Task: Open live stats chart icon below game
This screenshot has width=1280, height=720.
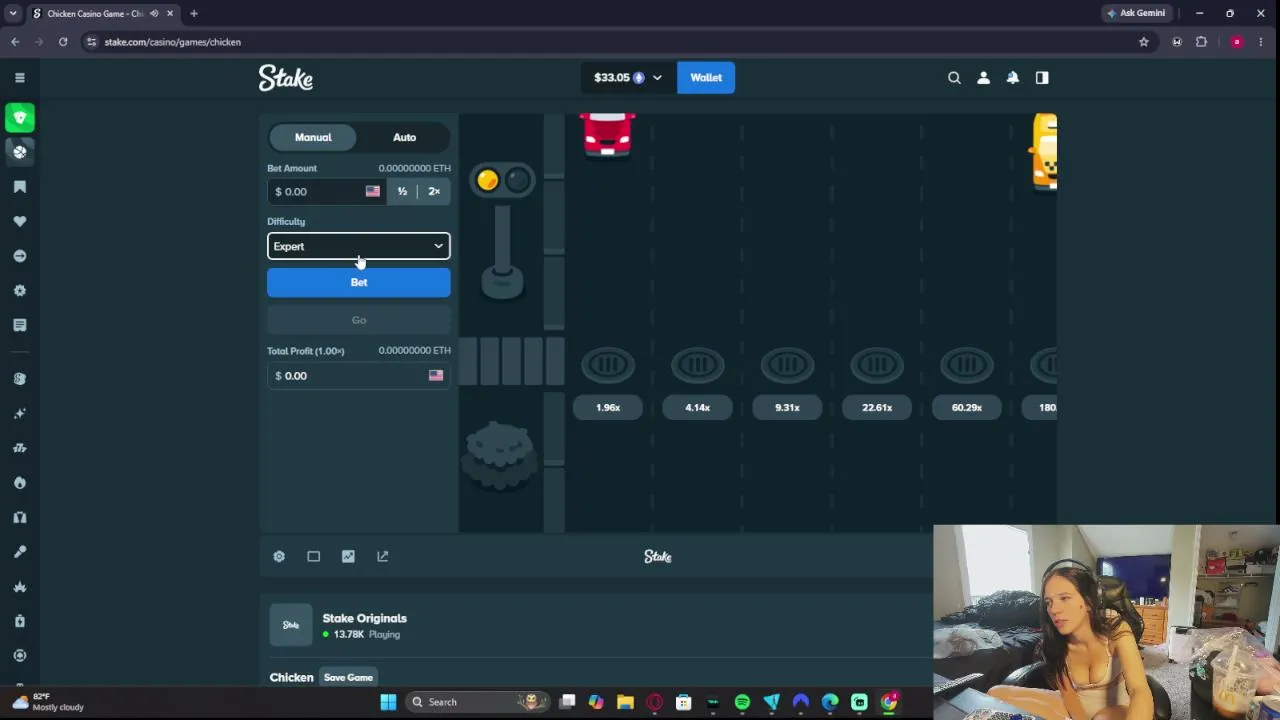Action: pos(348,556)
